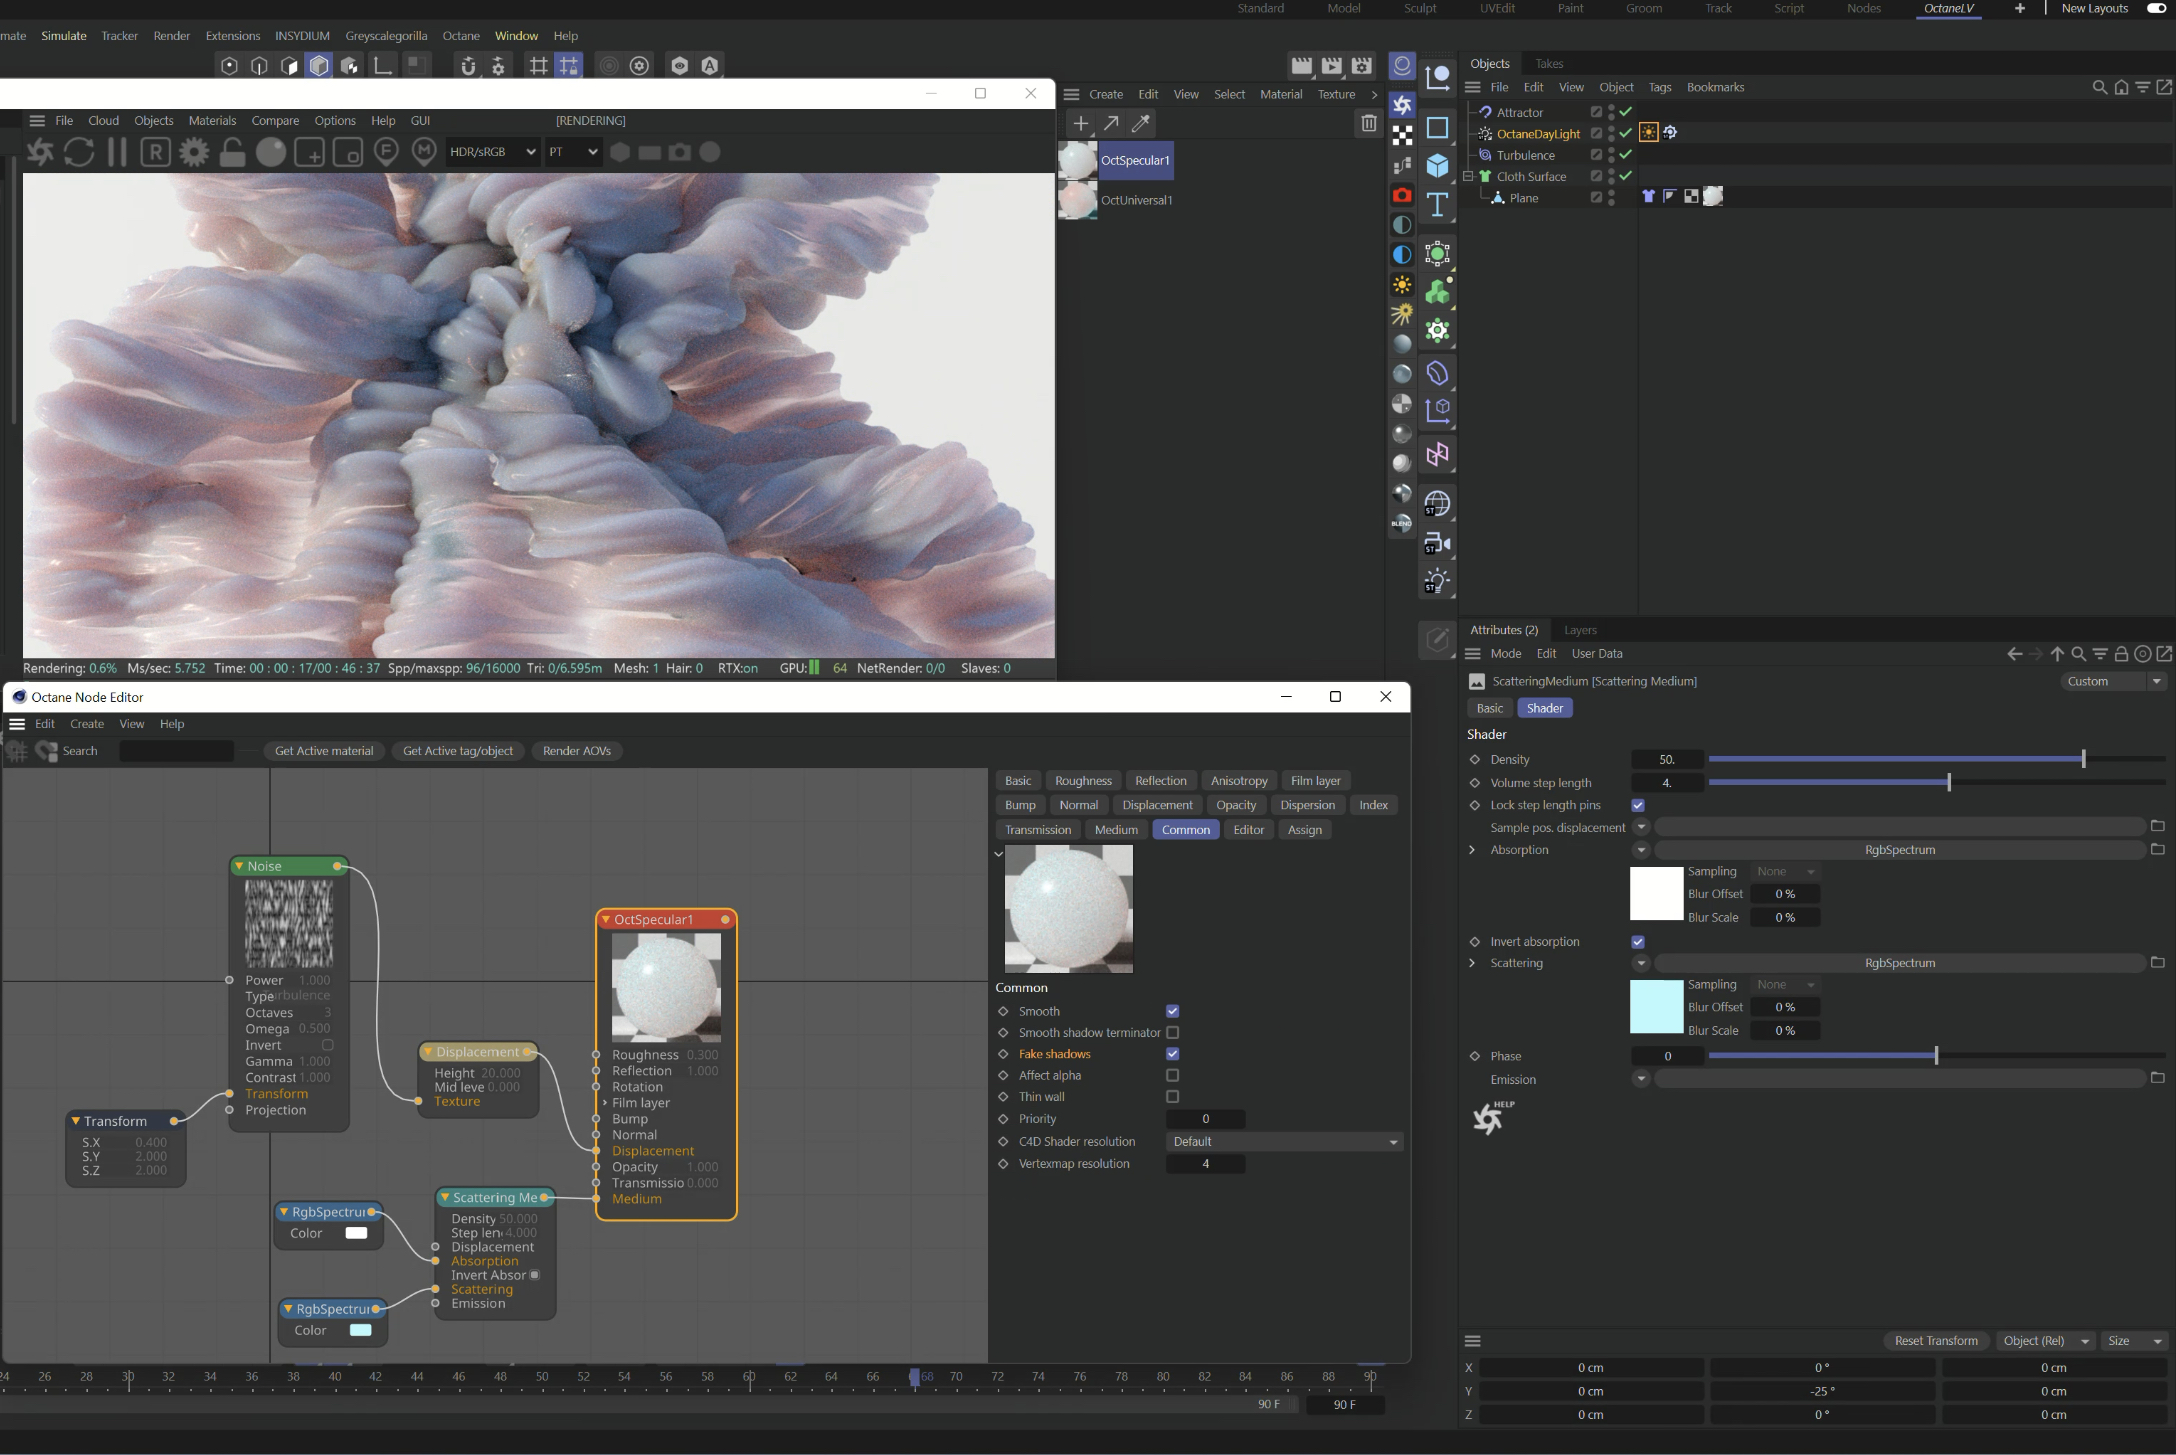Click the light cyan Scattering color swatch

click(x=1656, y=1007)
